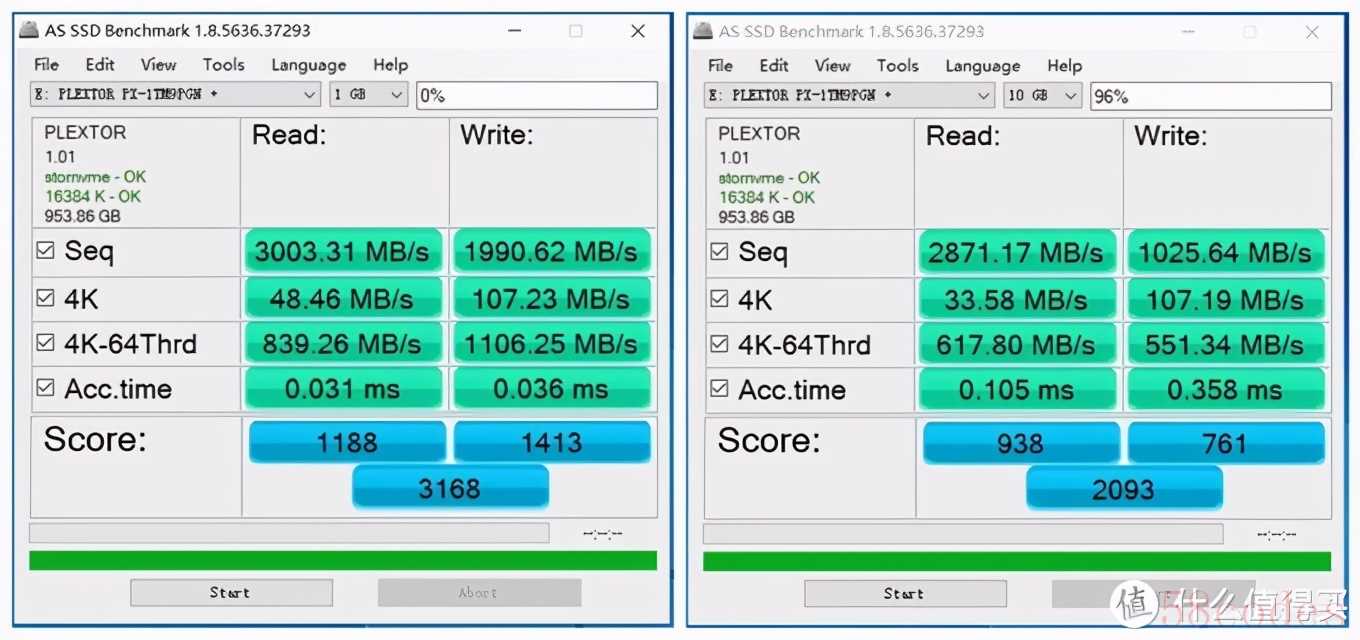Open Help menu in right window
Viewport: 1360px width, 640px height.
tap(1064, 66)
